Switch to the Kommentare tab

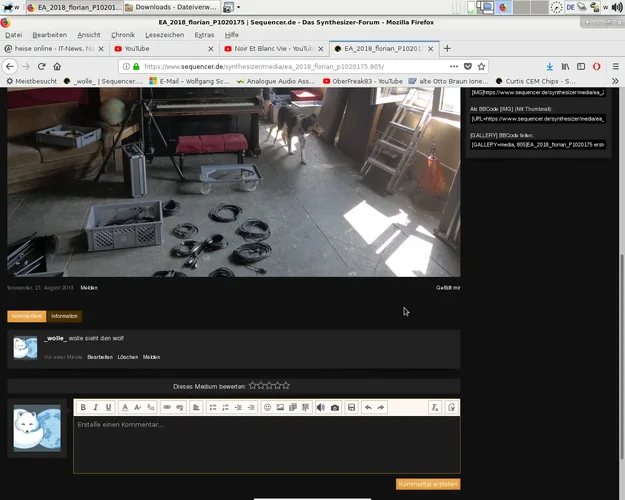[27, 316]
